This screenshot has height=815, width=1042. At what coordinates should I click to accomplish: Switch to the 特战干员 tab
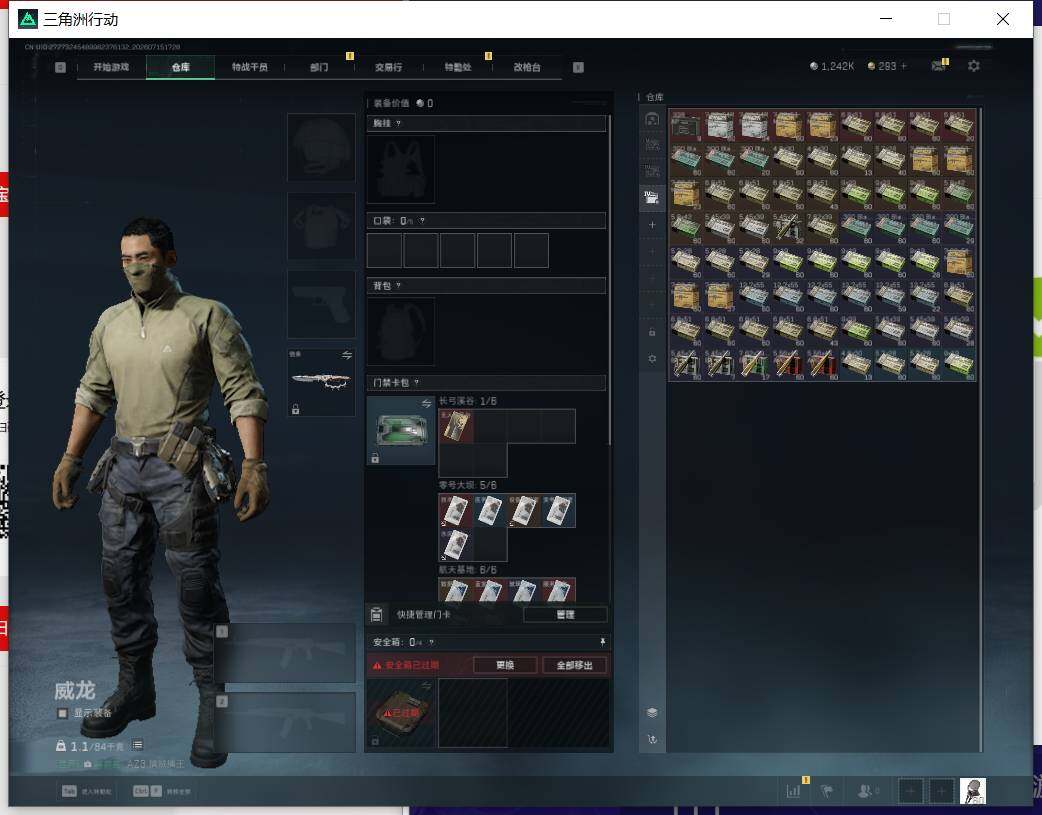click(x=249, y=67)
